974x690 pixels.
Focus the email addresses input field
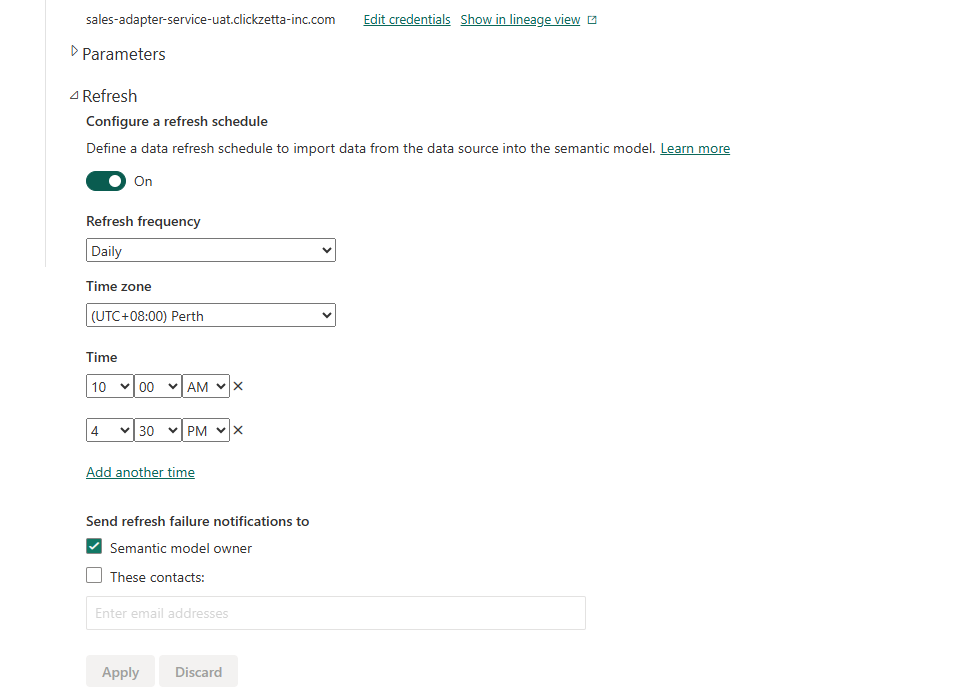[x=335, y=613]
